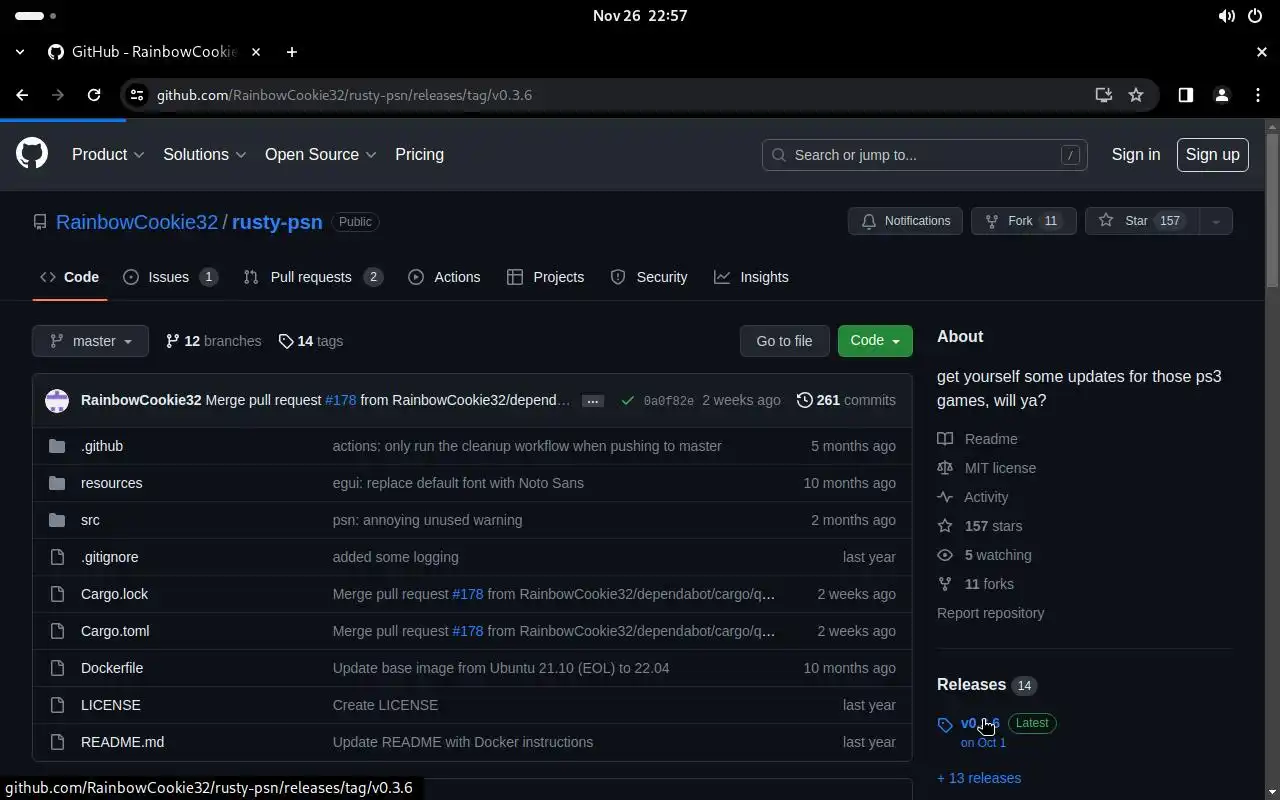Image resolution: width=1280 pixels, height=800 pixels.
Task: Open Chrome three-dot menu
Action: pyautogui.click(x=1258, y=95)
